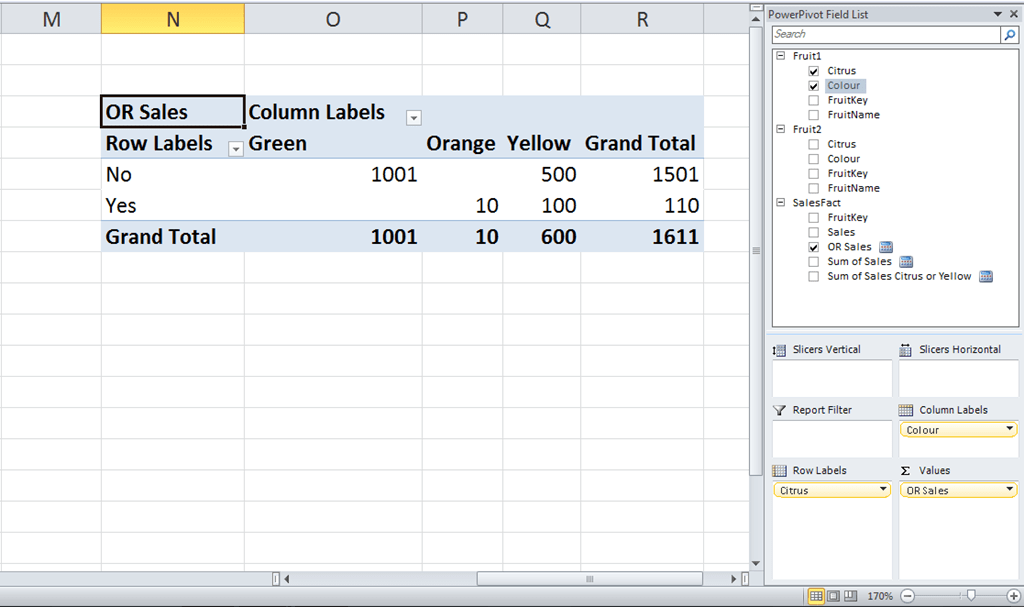Click the Slicers Horizontal drop area
This screenshot has width=1024, height=607.
point(958,378)
